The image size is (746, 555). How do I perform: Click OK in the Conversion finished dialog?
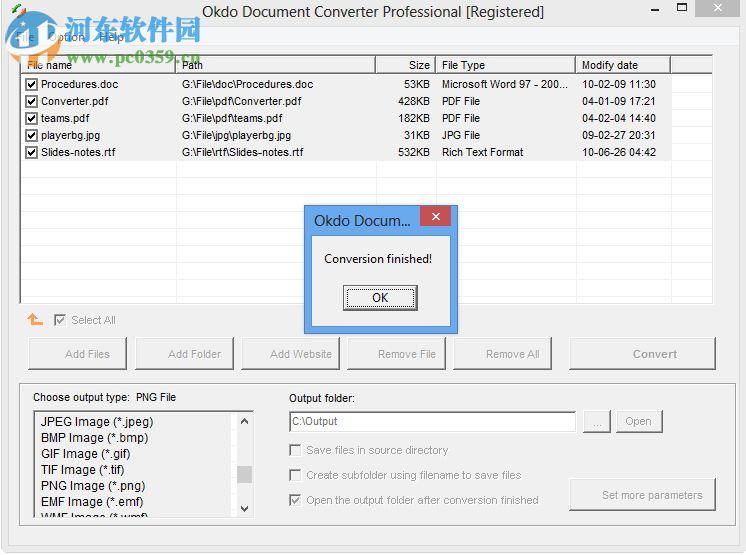(380, 298)
